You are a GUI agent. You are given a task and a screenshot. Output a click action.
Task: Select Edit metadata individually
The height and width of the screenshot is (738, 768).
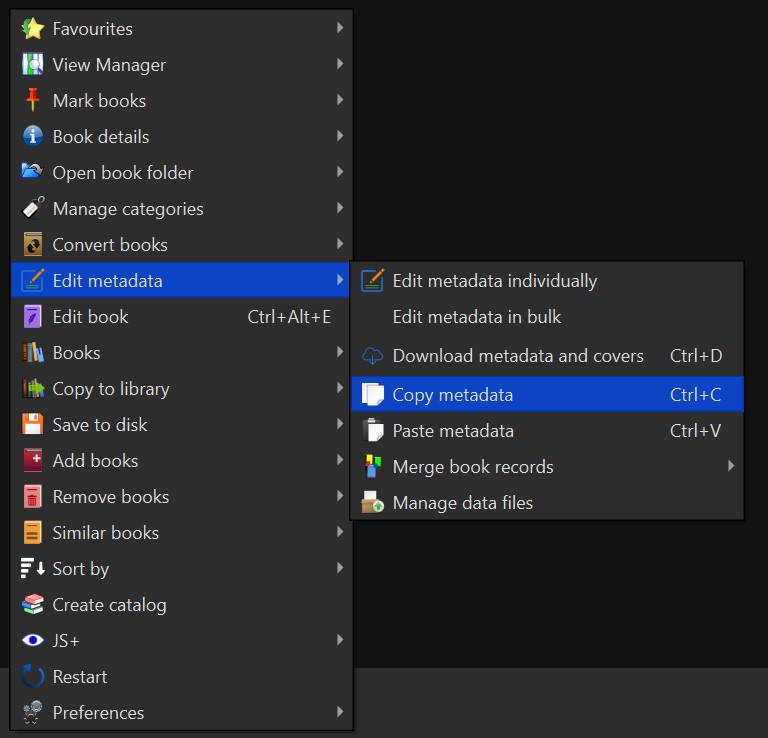coord(494,281)
